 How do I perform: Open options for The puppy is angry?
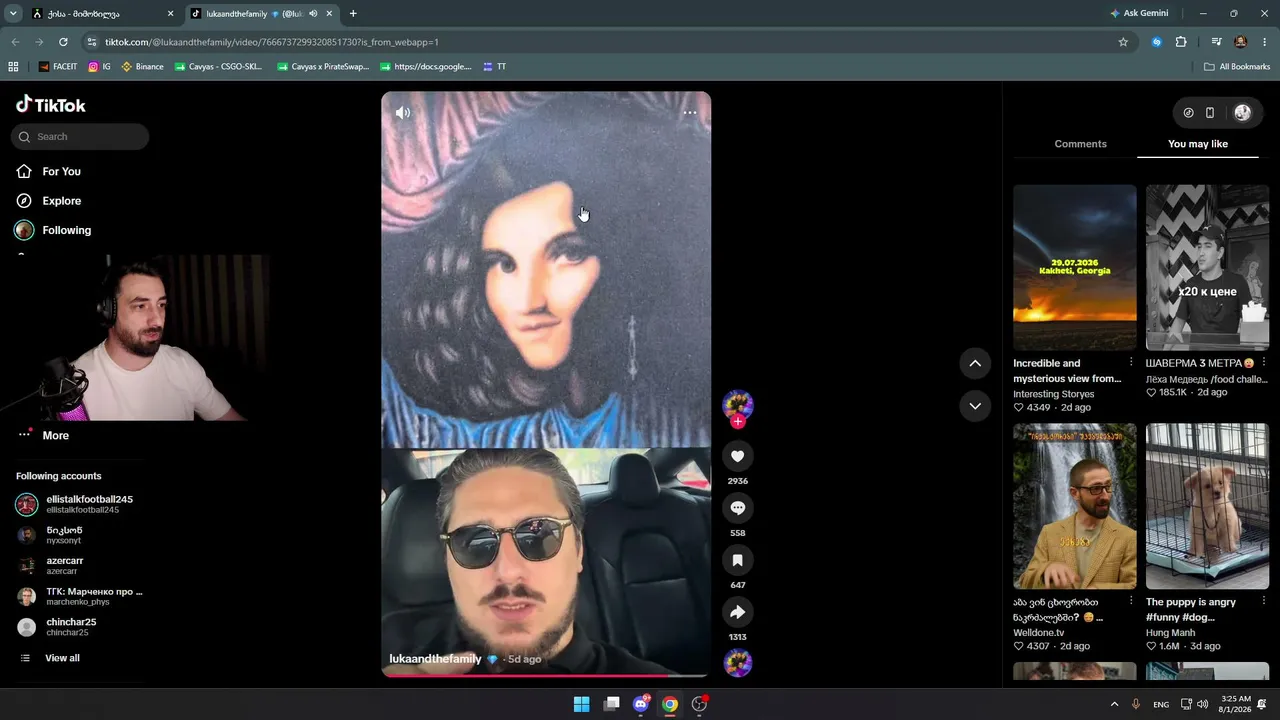[x=1264, y=601]
